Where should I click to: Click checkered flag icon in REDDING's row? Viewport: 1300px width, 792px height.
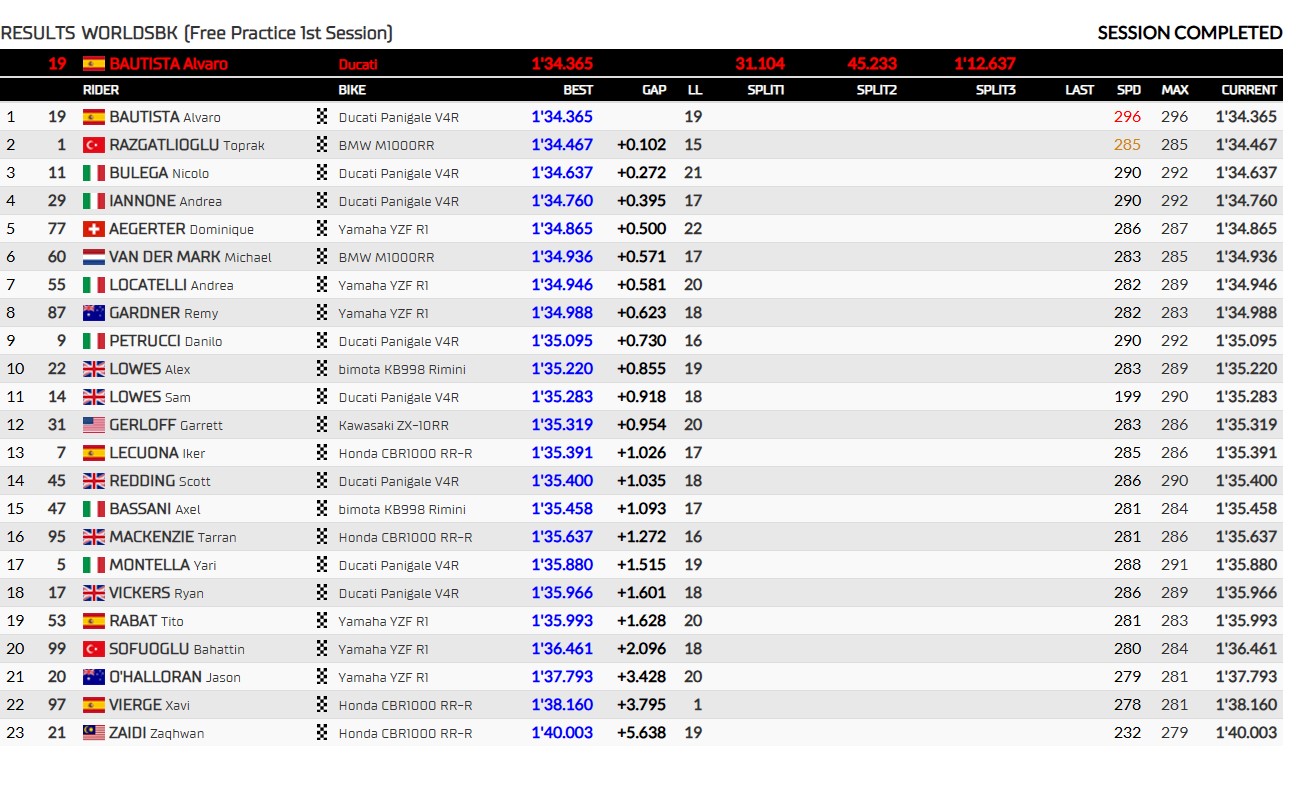tap(322, 481)
